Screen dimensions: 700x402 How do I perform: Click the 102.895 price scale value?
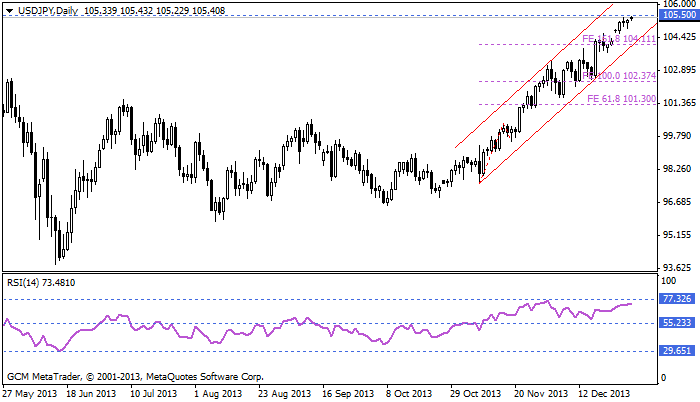pyautogui.click(x=679, y=70)
